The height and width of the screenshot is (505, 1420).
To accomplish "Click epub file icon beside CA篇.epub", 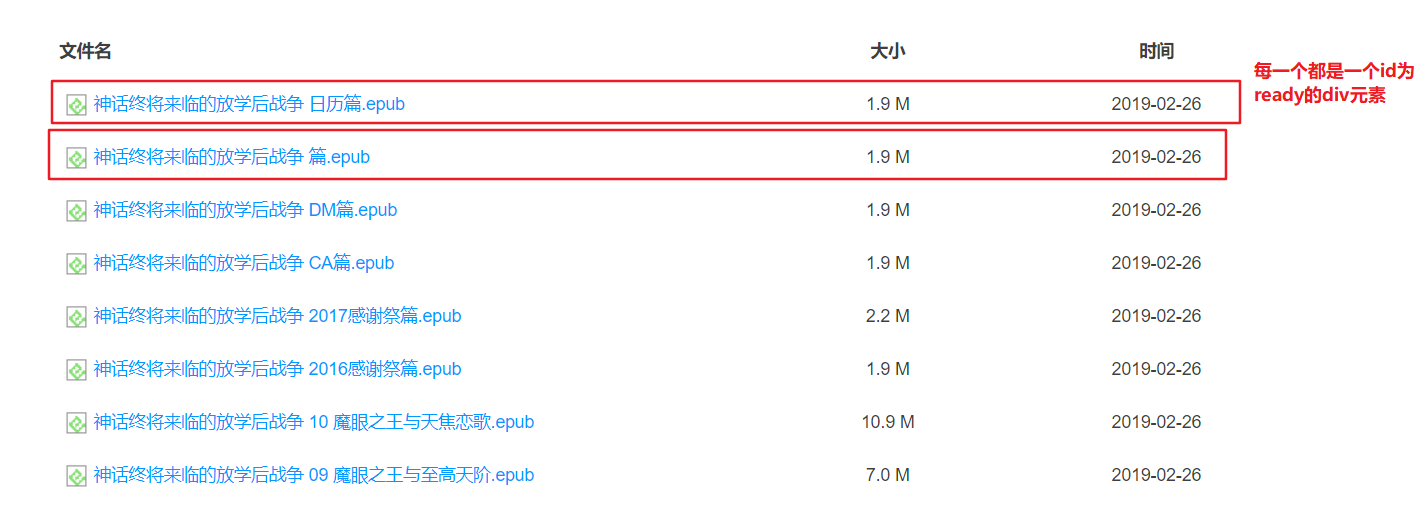I will click(x=76, y=264).
